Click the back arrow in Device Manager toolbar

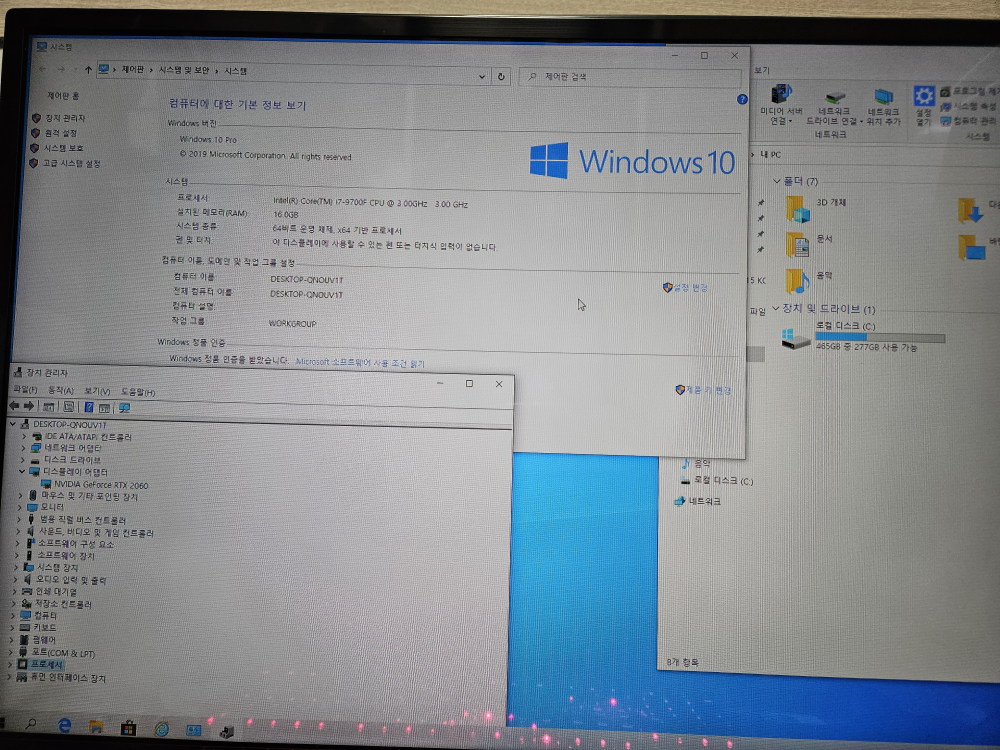click(x=14, y=406)
